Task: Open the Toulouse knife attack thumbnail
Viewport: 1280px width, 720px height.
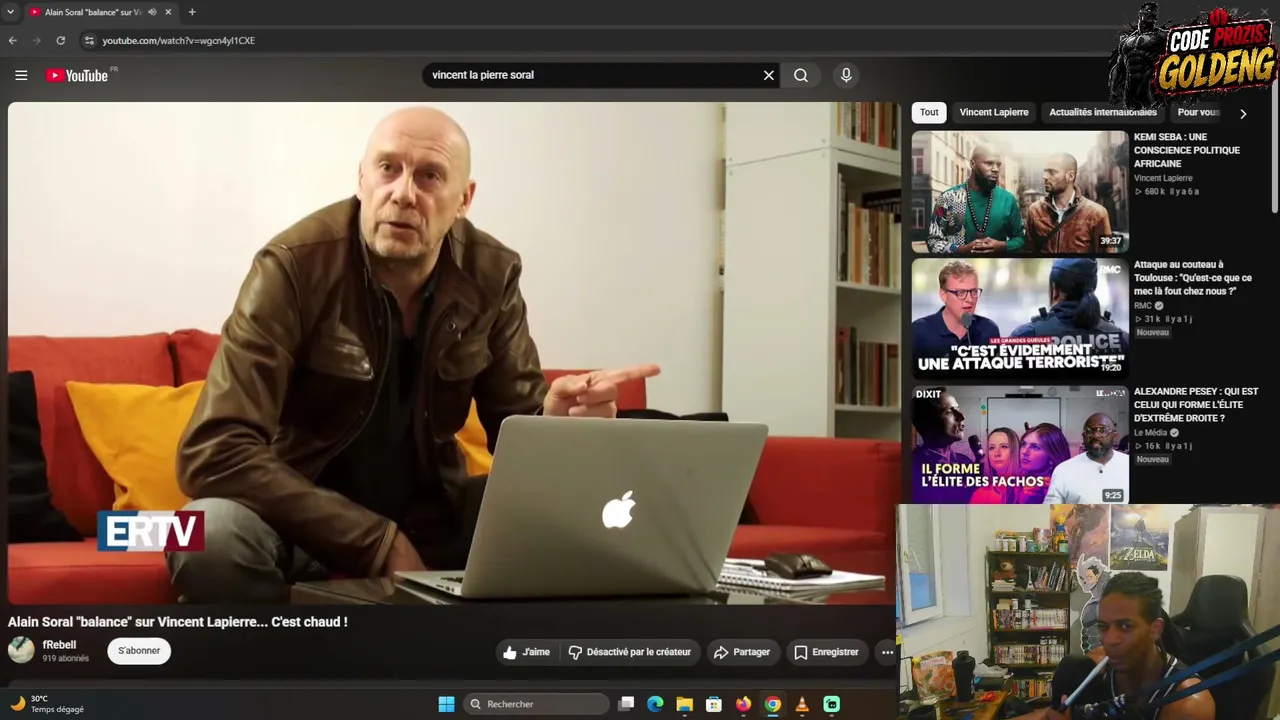Action: click(1020, 318)
